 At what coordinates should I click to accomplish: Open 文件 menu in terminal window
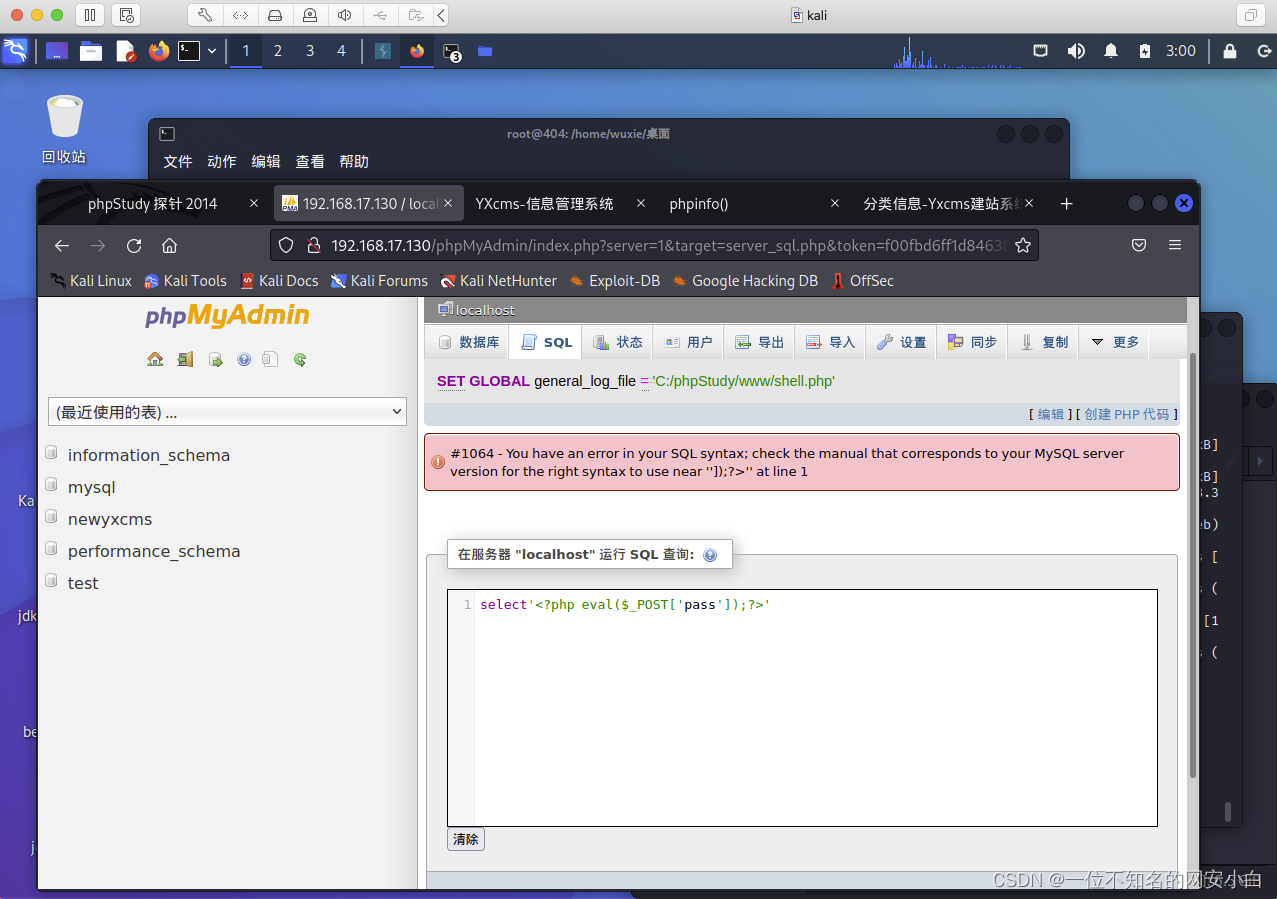click(178, 161)
